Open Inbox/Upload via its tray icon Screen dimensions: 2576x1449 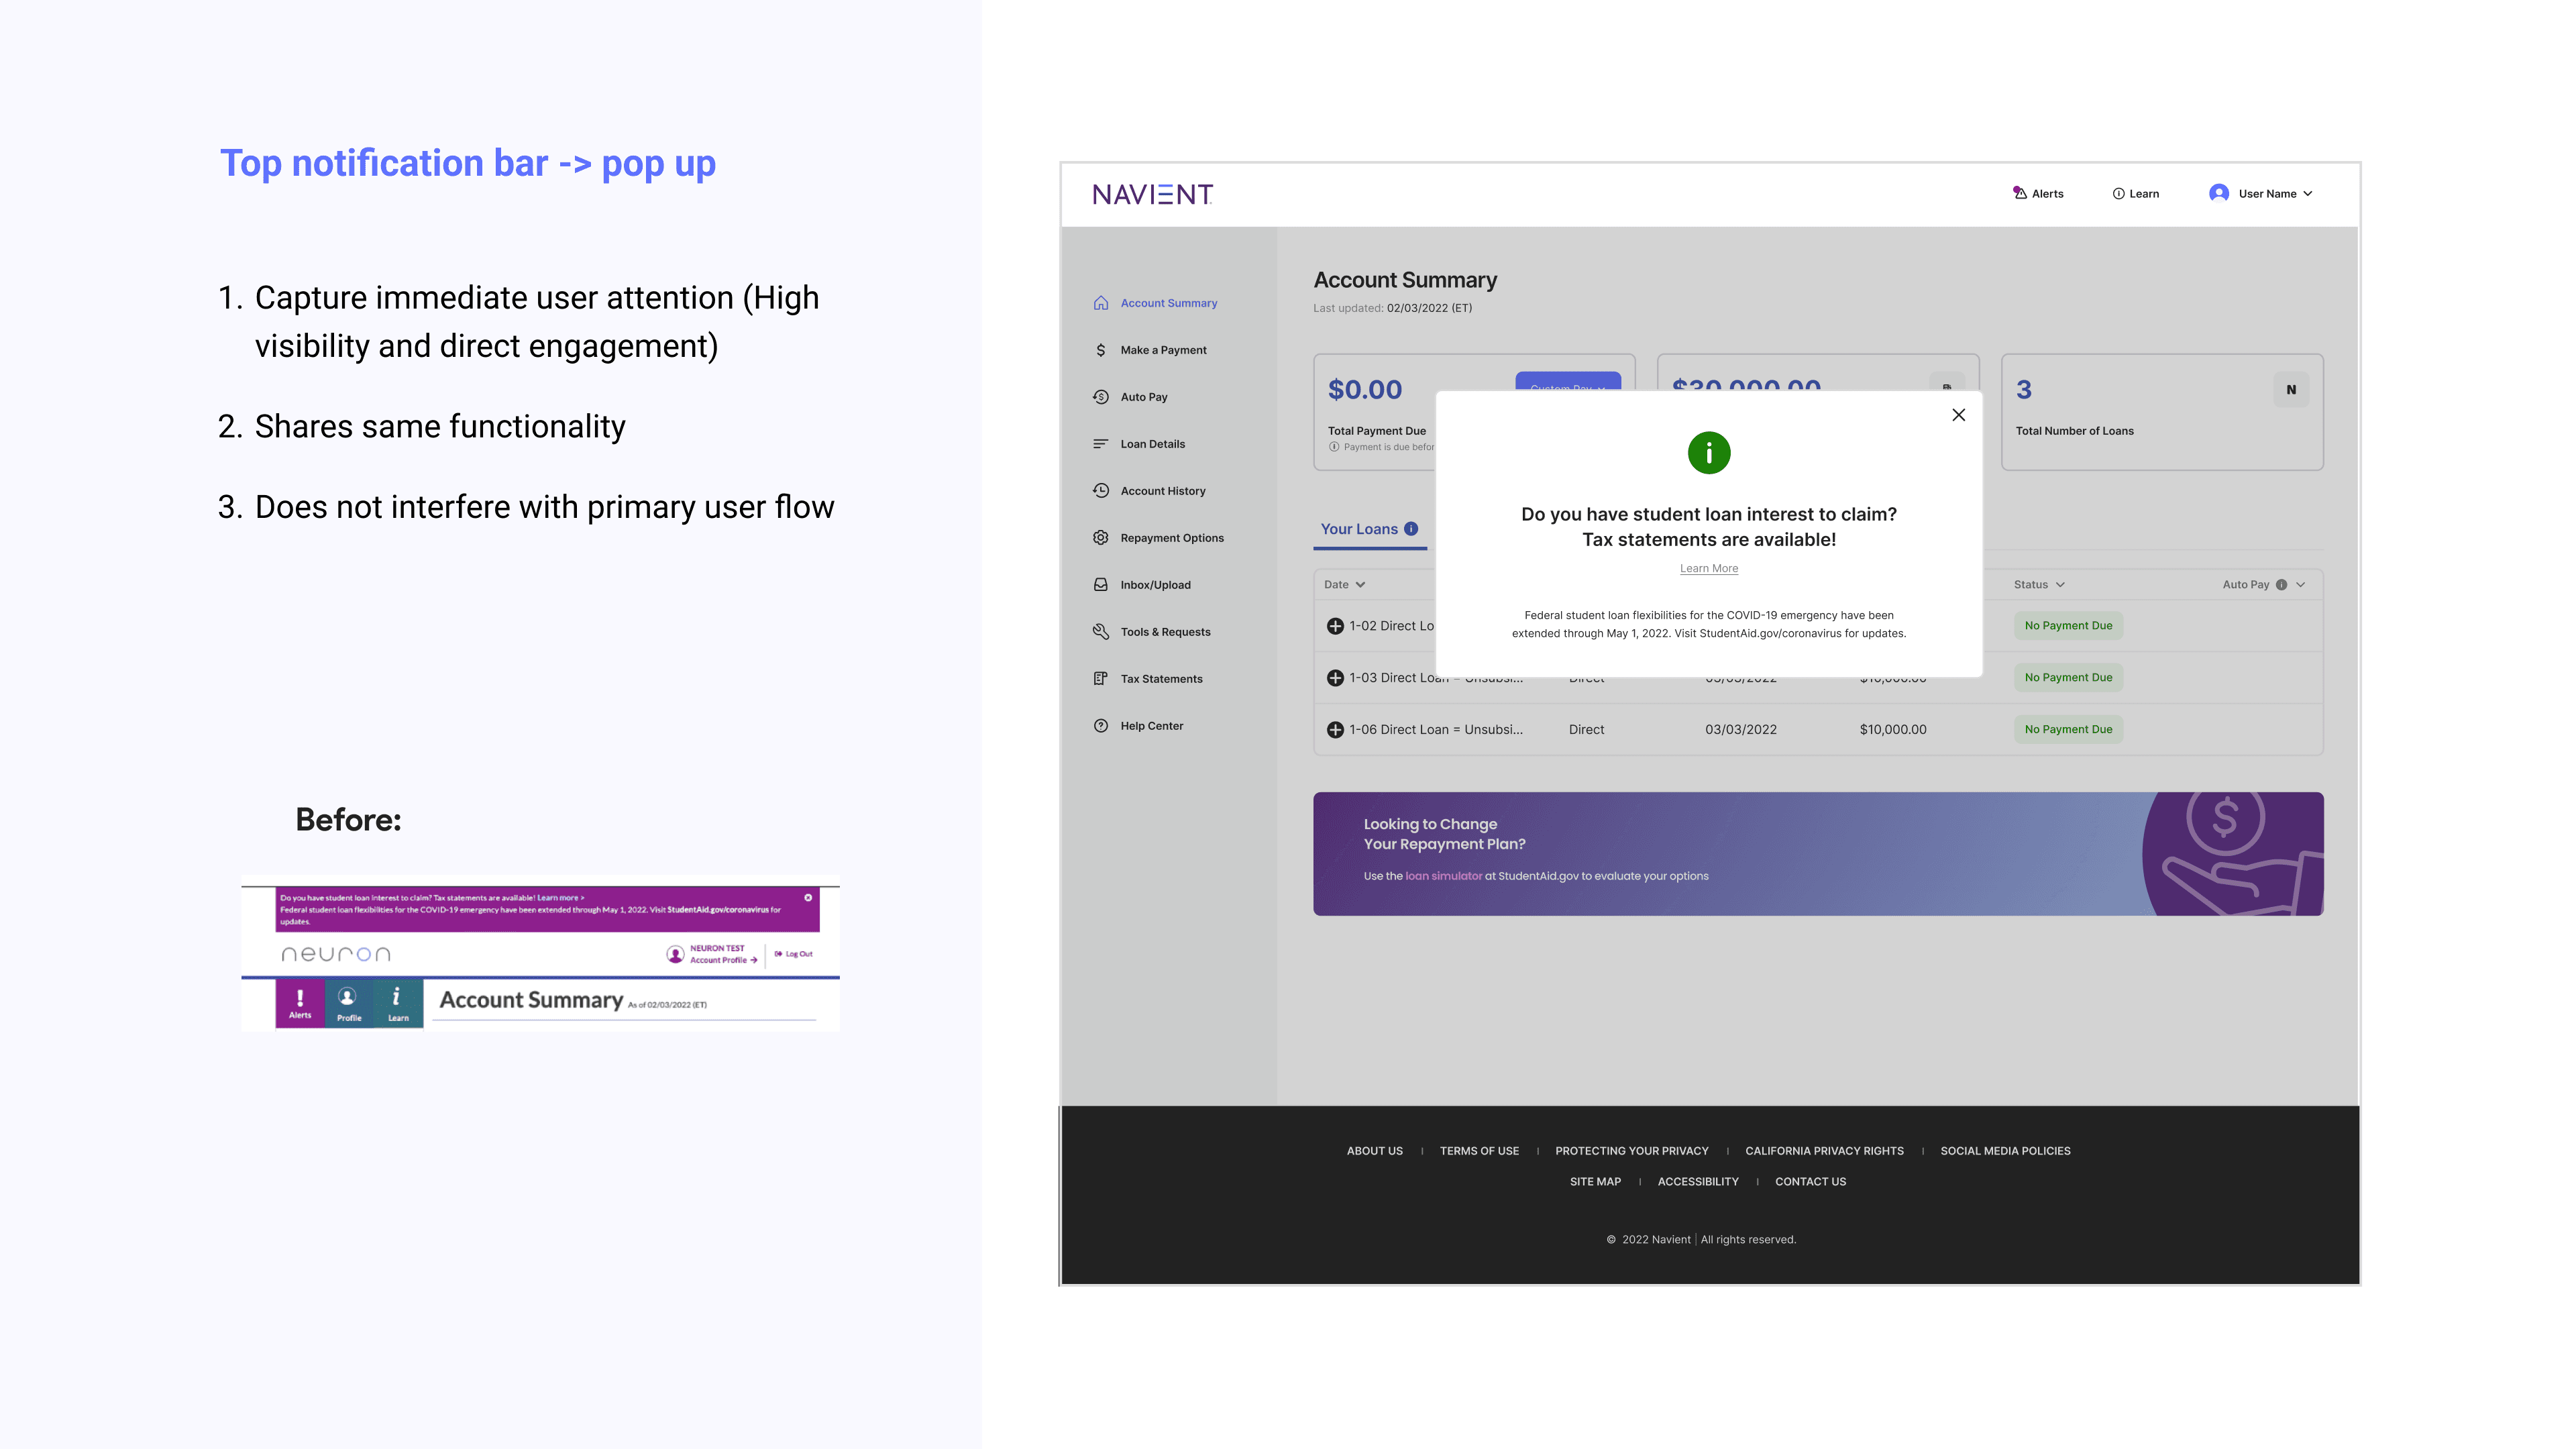[x=1101, y=585]
